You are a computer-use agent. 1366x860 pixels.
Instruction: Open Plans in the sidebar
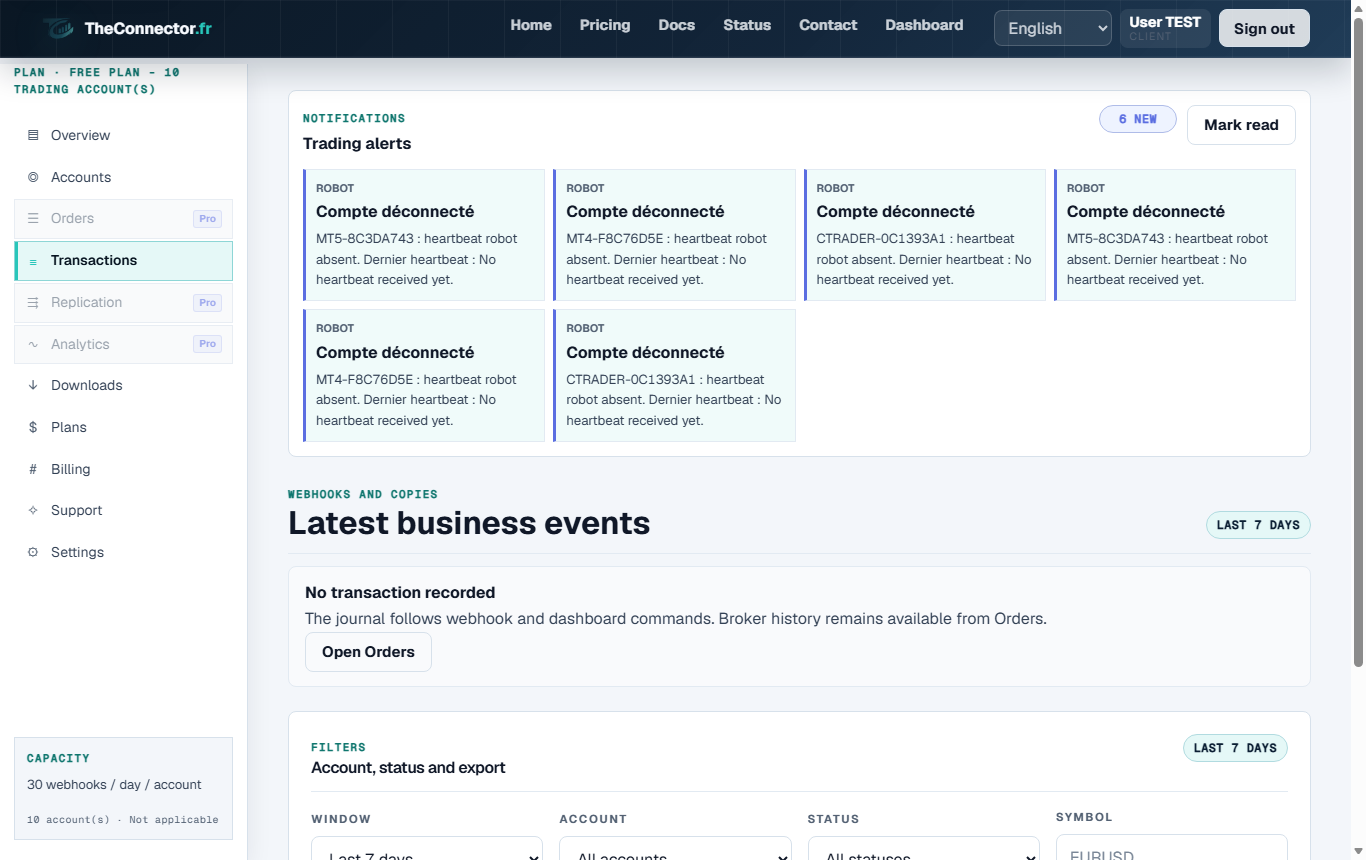pos(124,427)
